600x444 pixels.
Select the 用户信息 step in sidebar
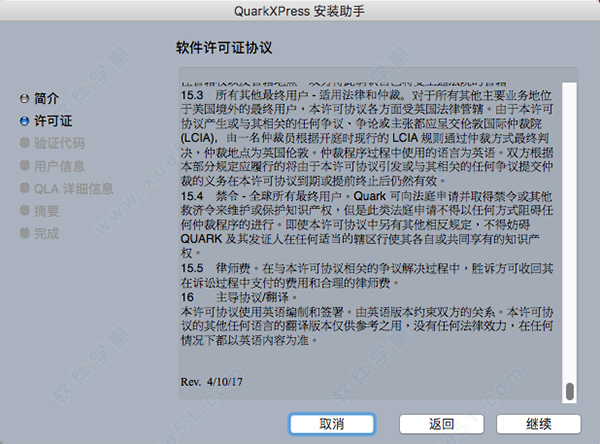click(59, 166)
